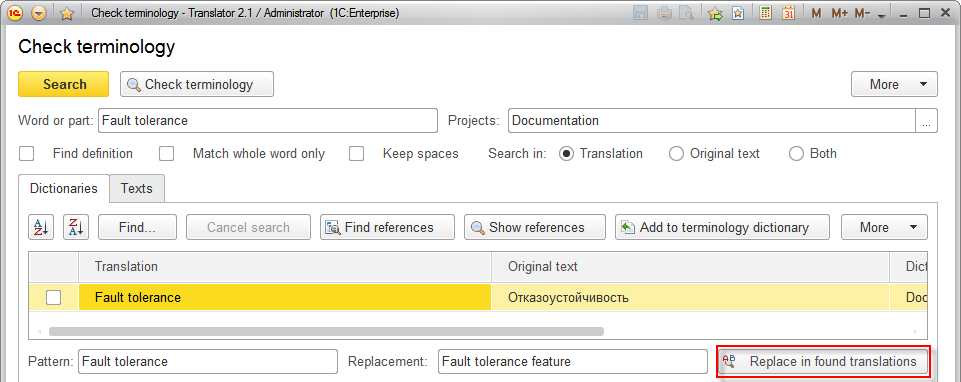Select the Translation radio button
Image resolution: width=961 pixels, height=382 pixels.
click(567, 154)
